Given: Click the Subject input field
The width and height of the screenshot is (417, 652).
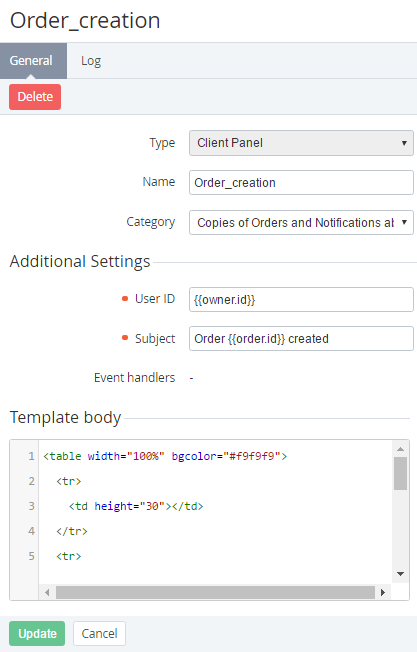Looking at the screenshot, I should [301, 338].
